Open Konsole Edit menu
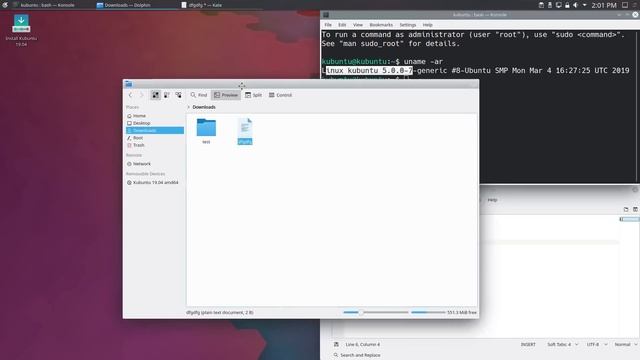Image resolution: width=640 pixels, height=360 pixels. coord(342,25)
